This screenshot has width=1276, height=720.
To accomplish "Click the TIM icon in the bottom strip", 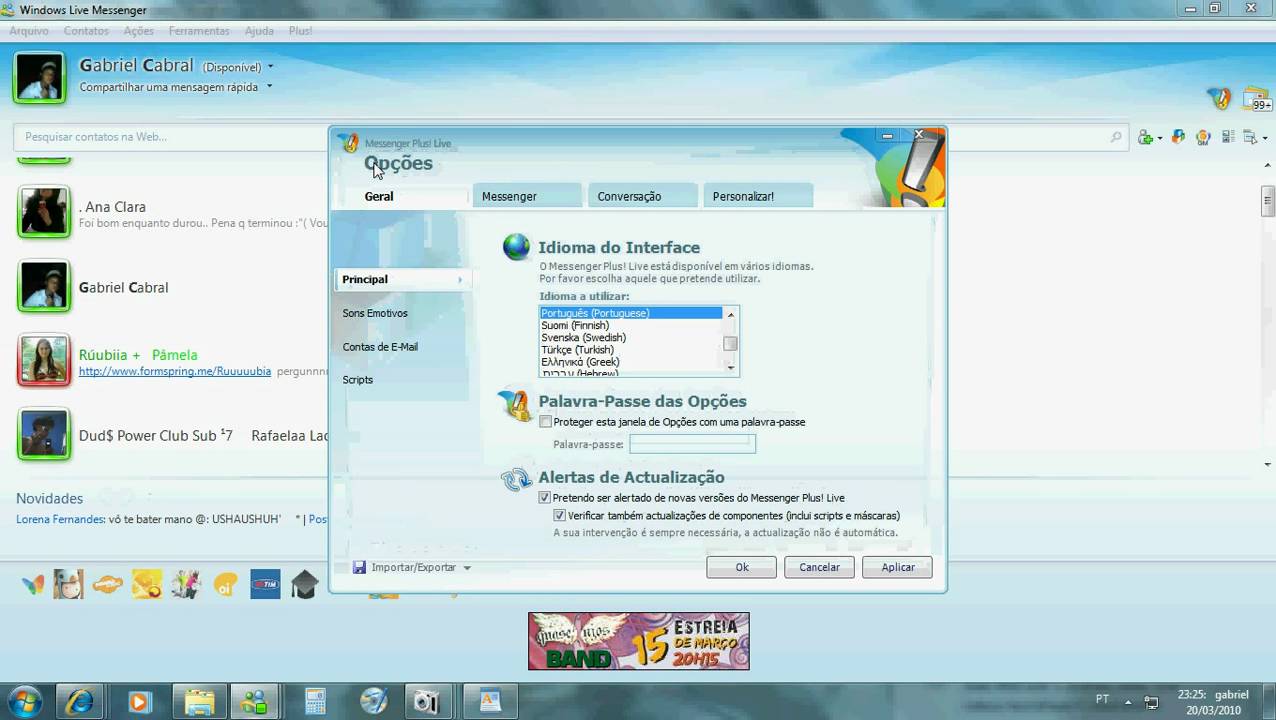I will tap(265, 584).
